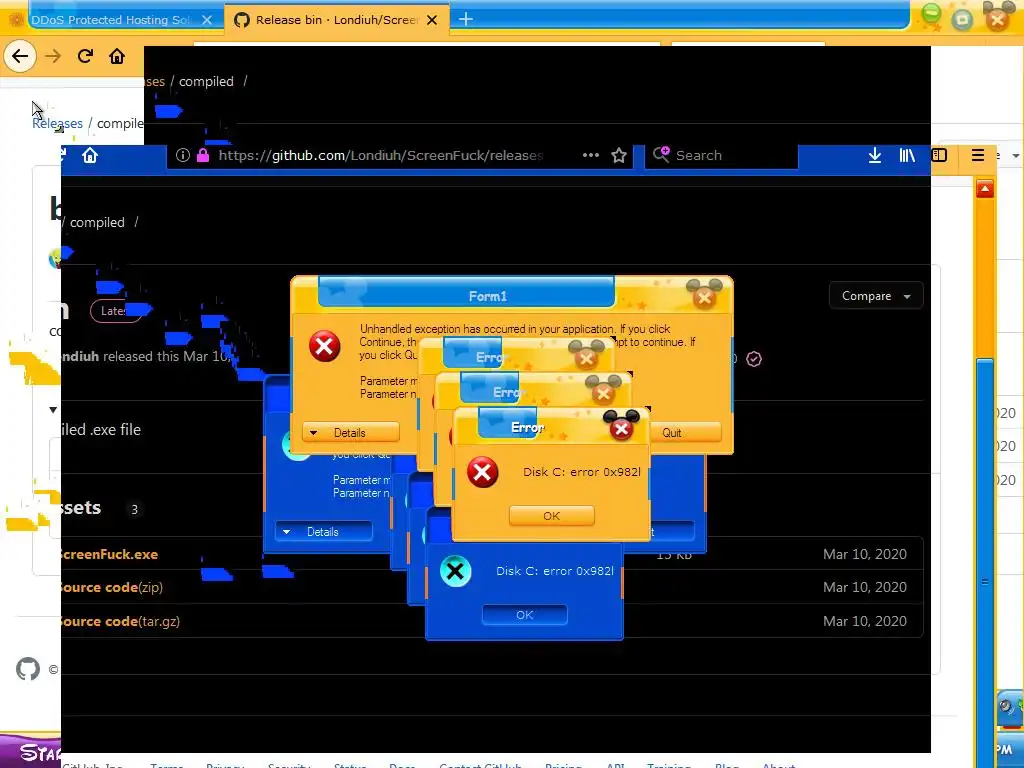The width and height of the screenshot is (1024, 768).
Task: Reload the page with the refresh icon
Action: click(x=85, y=56)
